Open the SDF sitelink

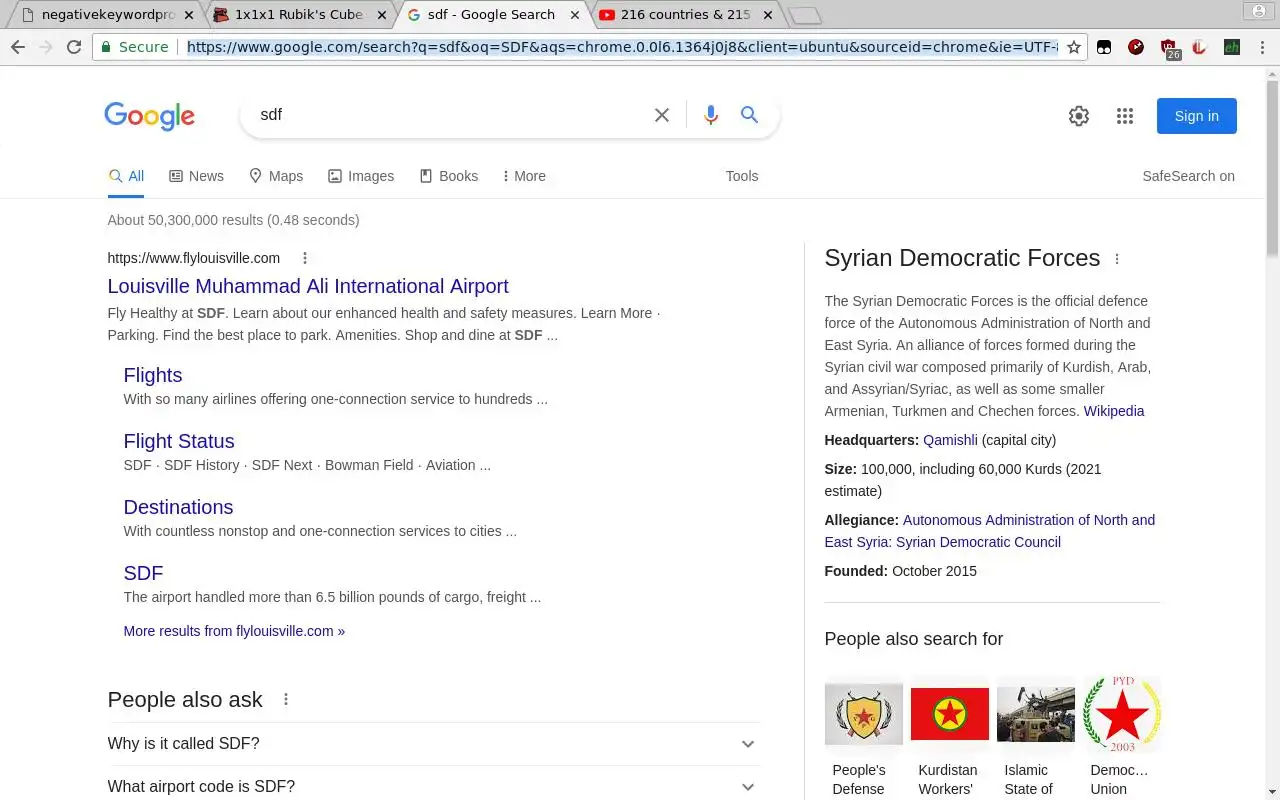[143, 573]
